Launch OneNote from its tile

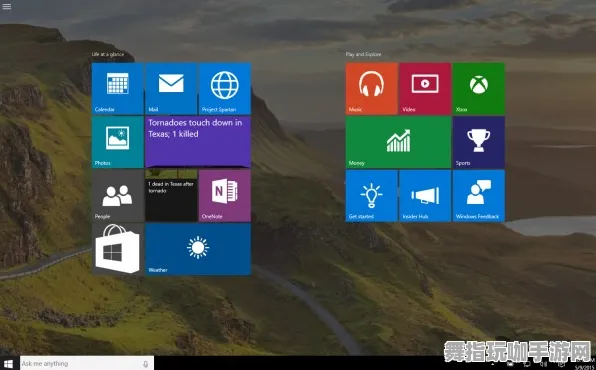[225, 196]
